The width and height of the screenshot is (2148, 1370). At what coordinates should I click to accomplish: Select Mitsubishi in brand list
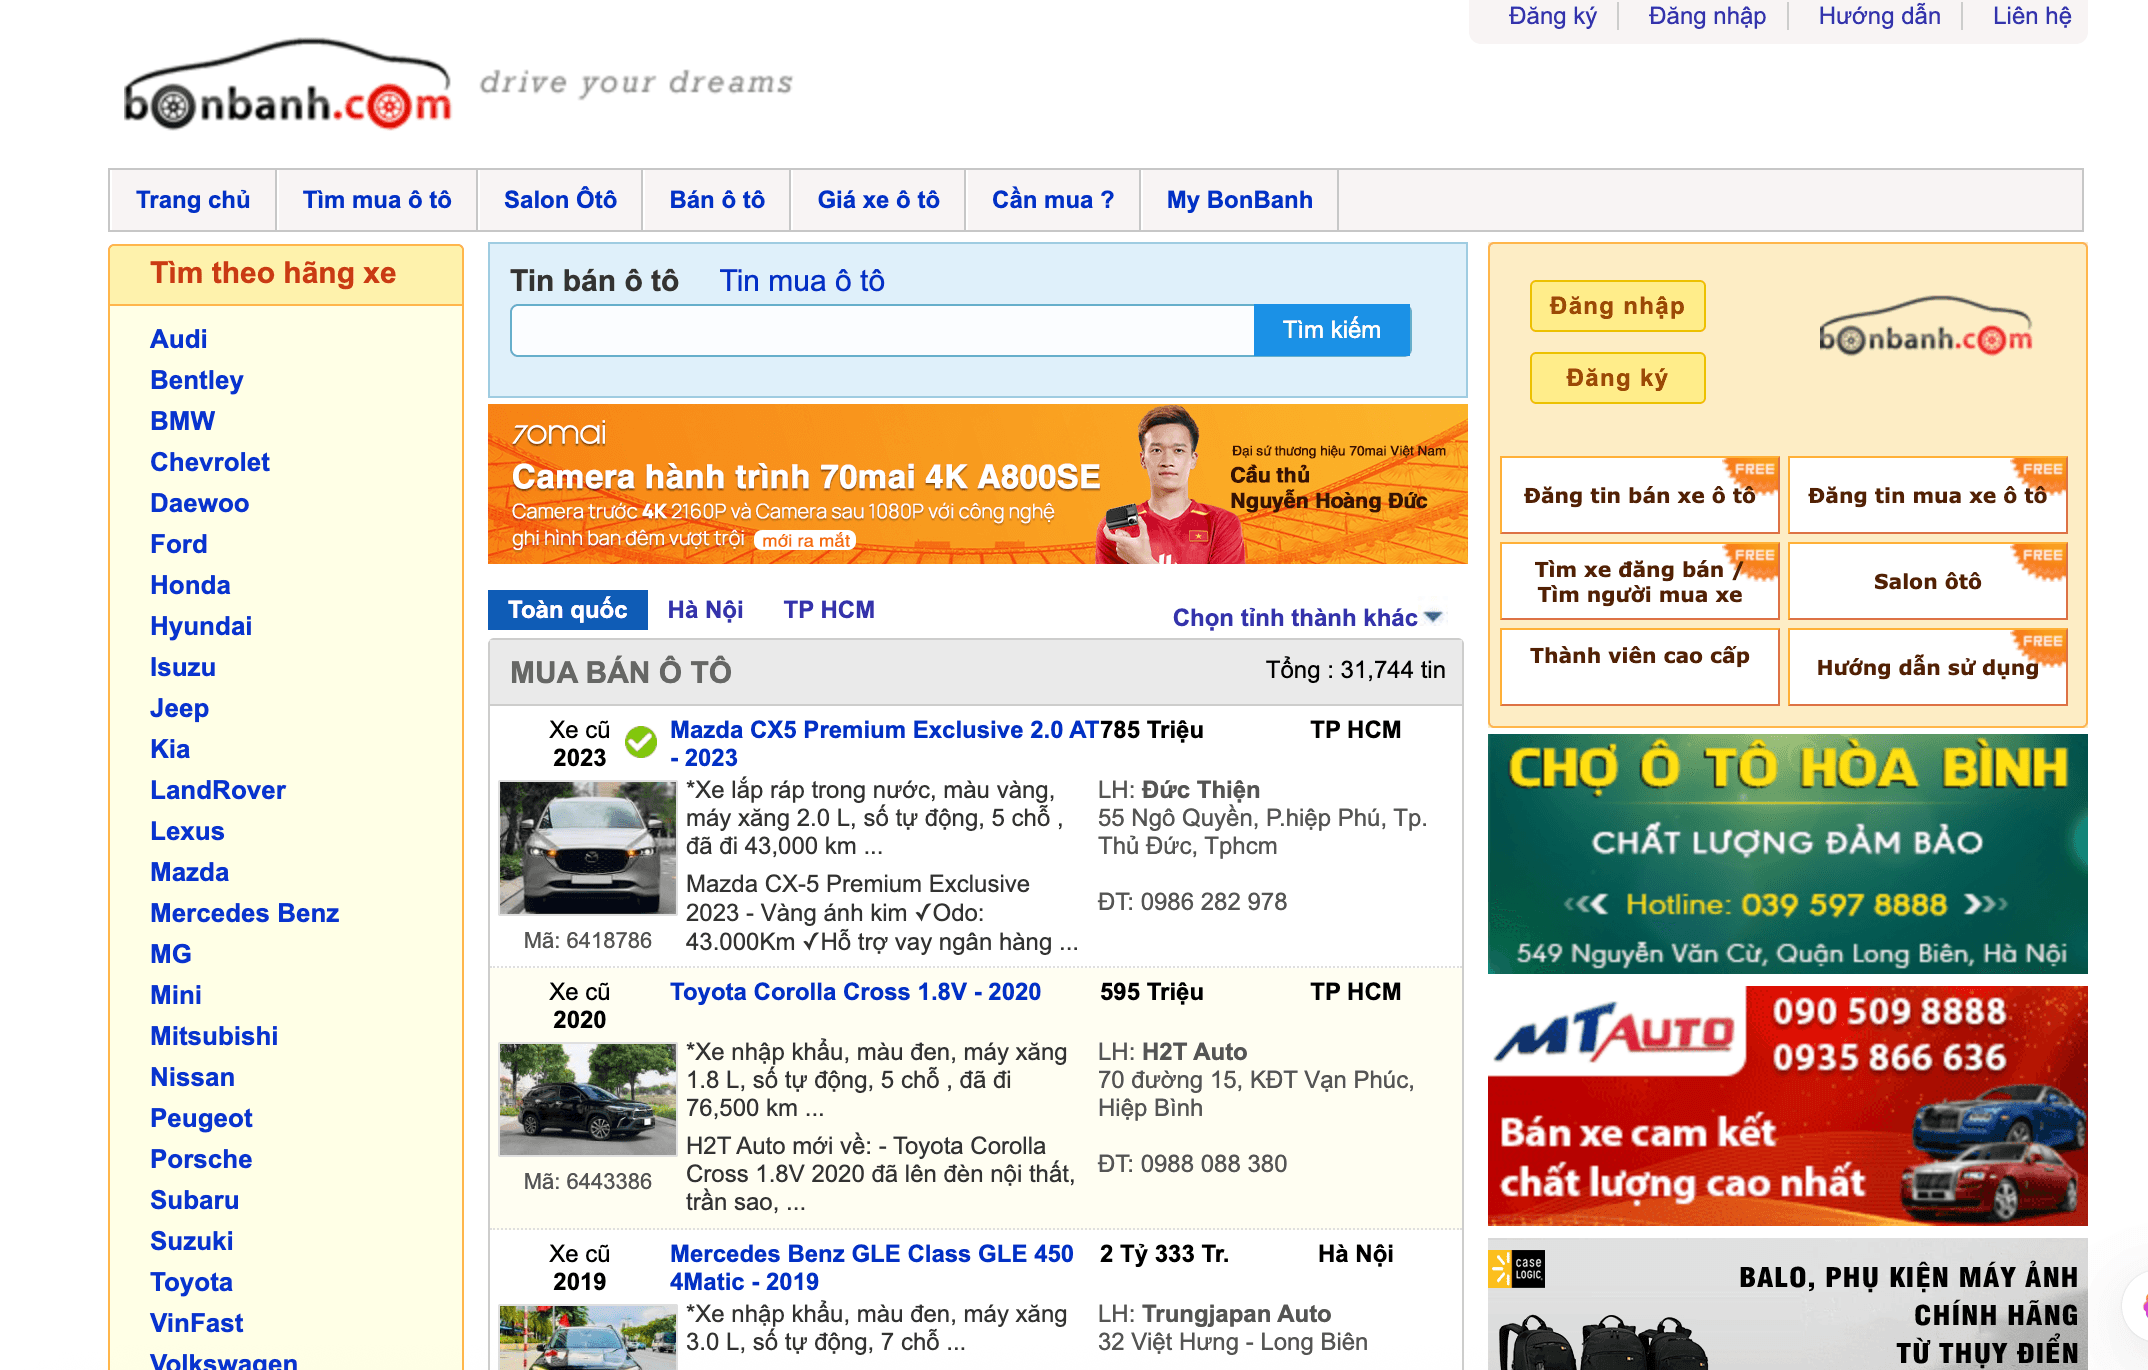coord(214,1036)
